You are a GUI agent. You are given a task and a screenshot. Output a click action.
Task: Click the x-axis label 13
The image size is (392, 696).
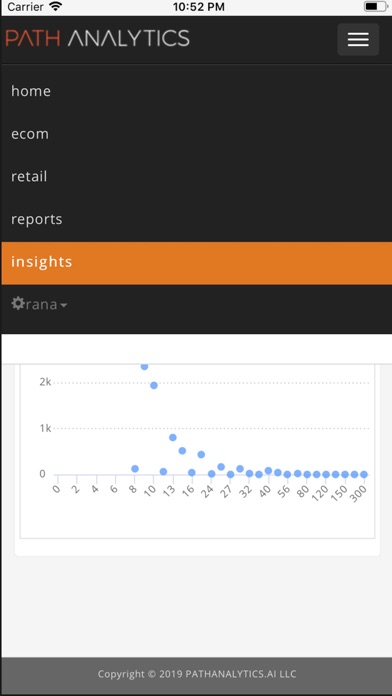pos(170,491)
